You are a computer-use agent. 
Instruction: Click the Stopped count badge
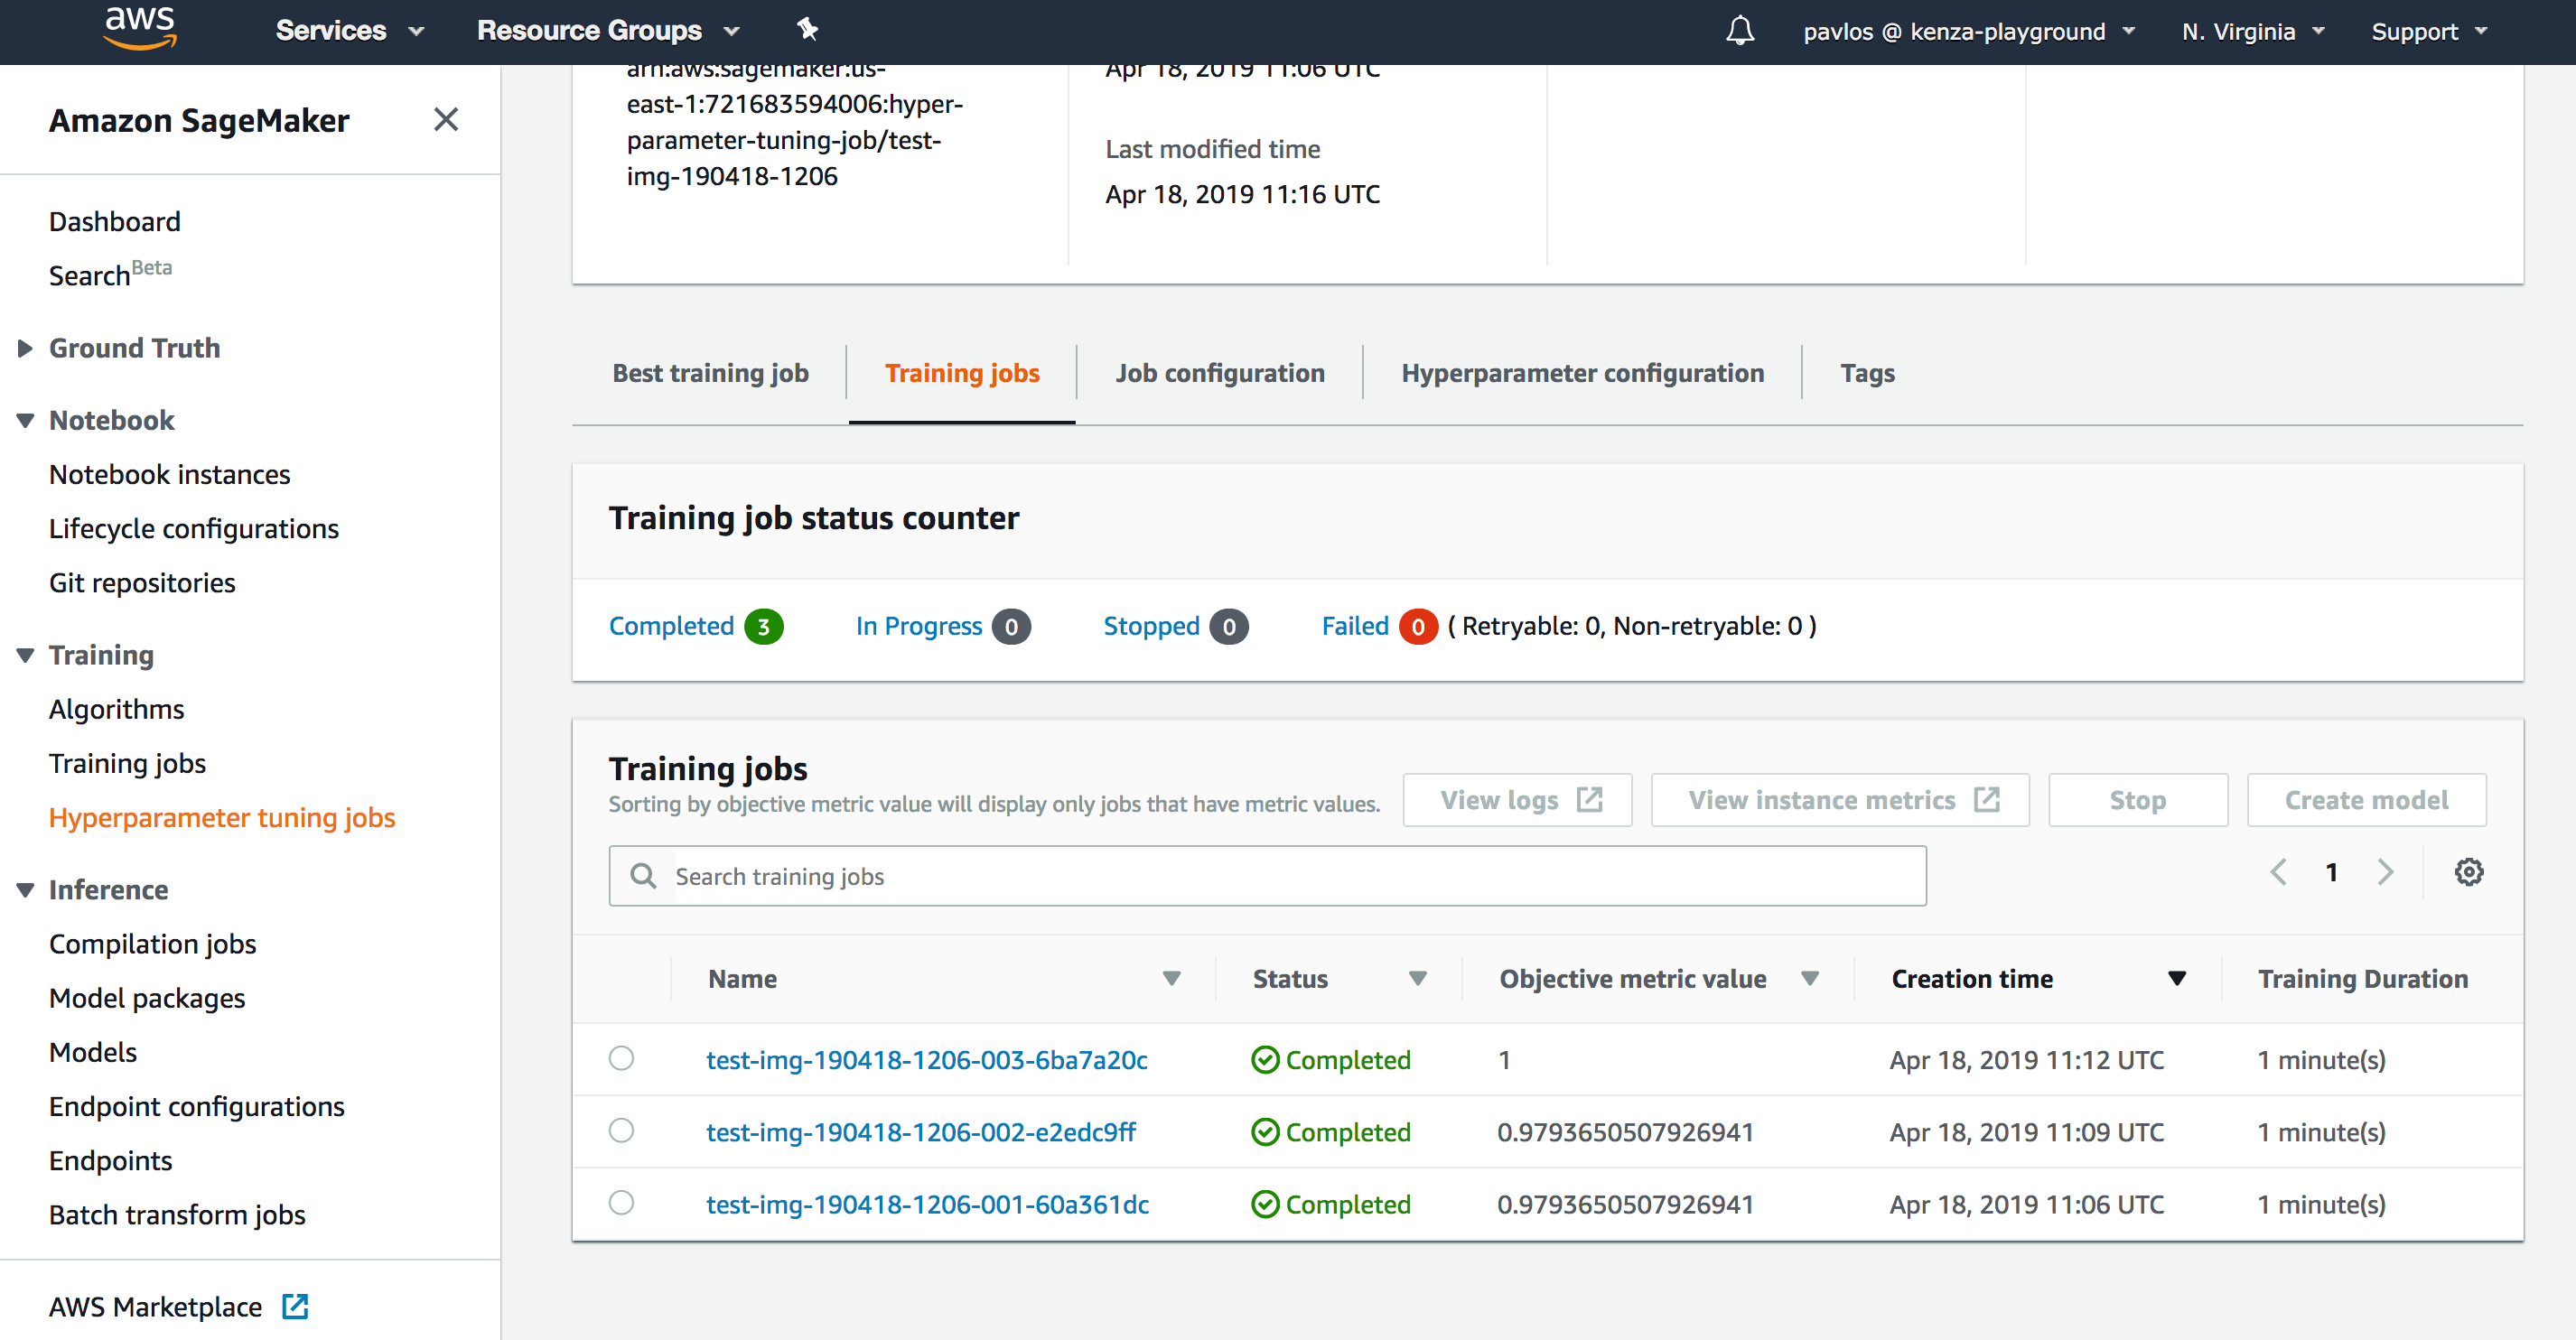pos(1229,627)
